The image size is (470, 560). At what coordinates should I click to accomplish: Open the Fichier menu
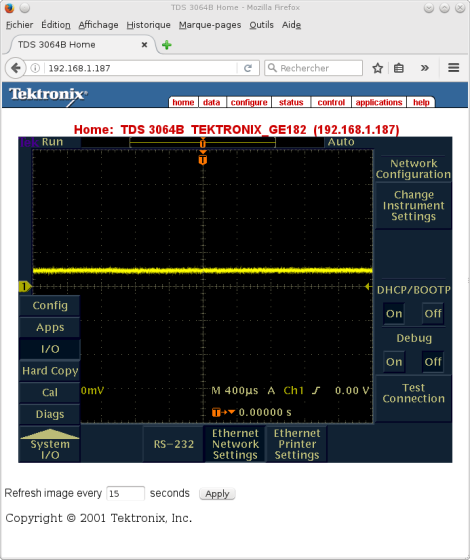(x=19, y=25)
